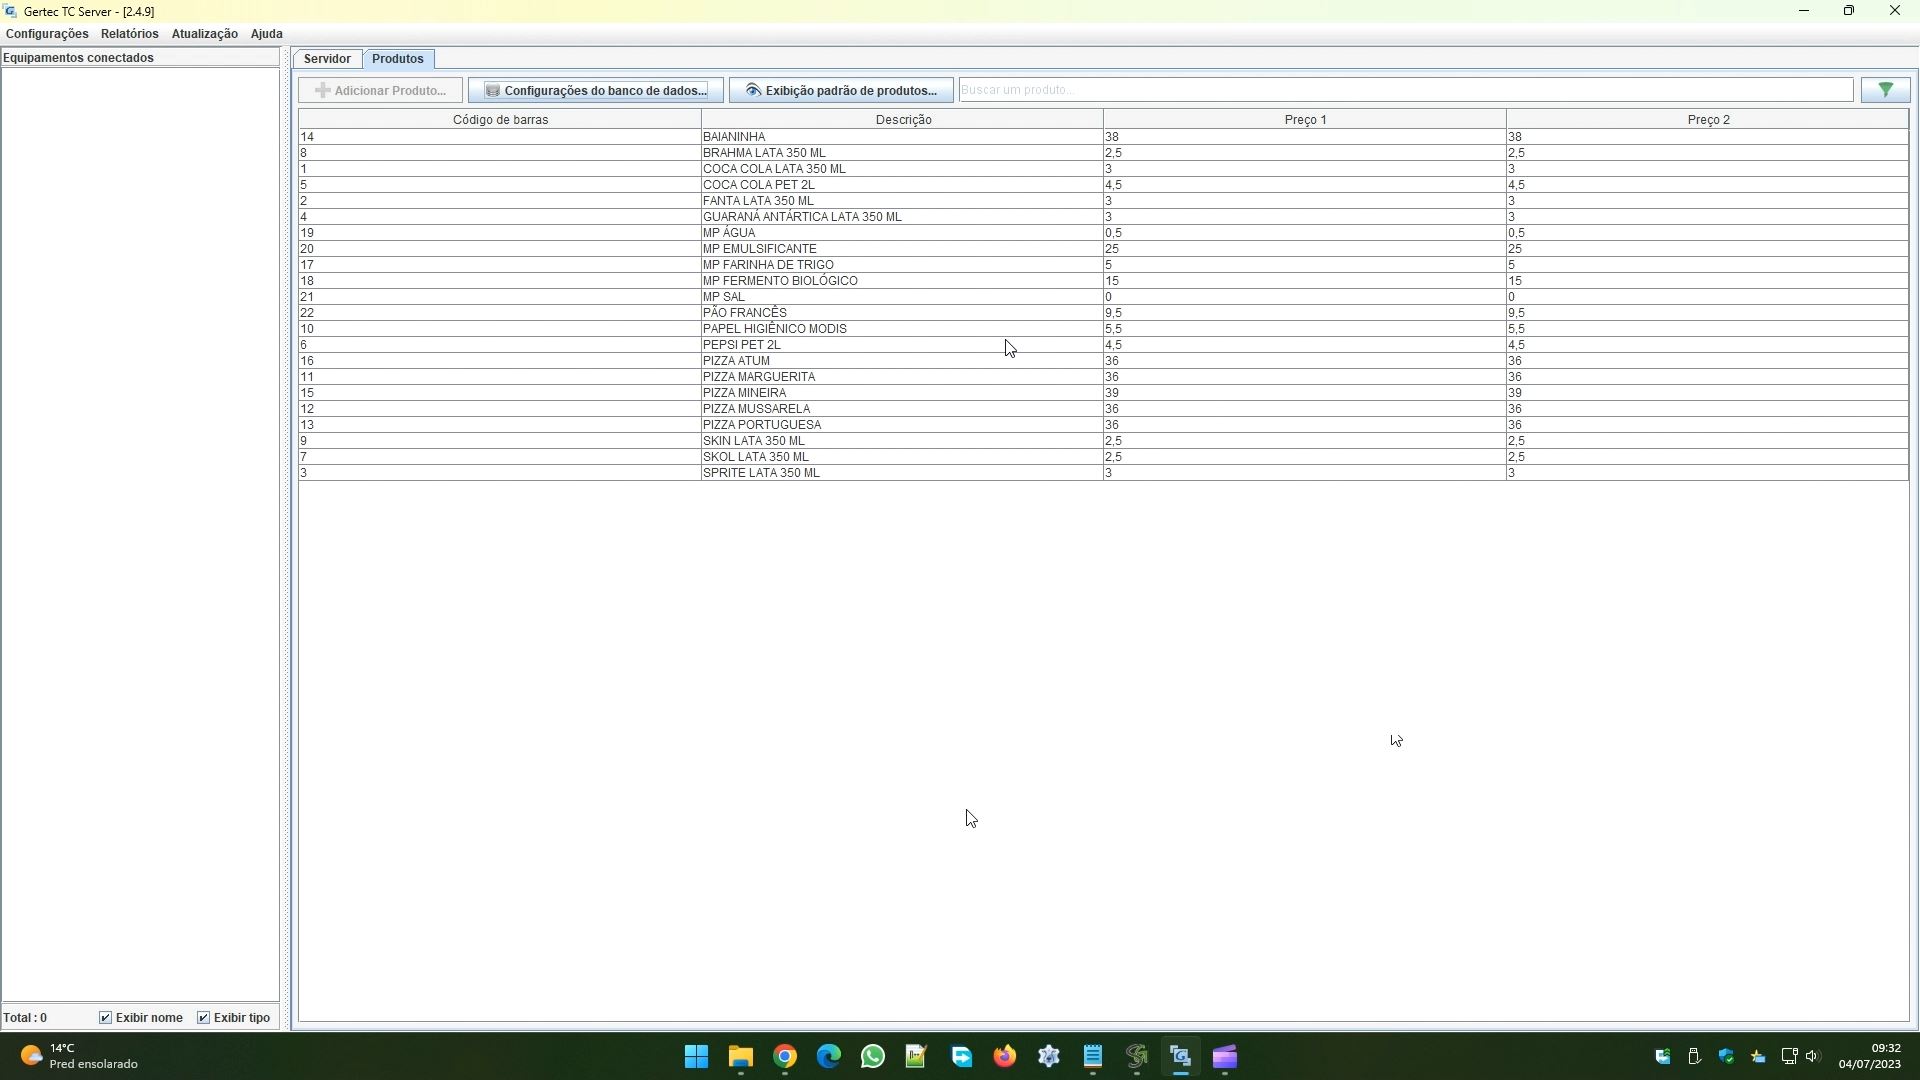This screenshot has width=1920, height=1080.
Task: Toggle the Exibir nome checkbox
Action: 105,1018
